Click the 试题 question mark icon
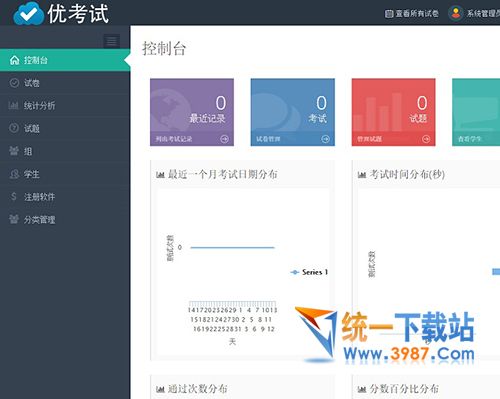The width and height of the screenshot is (500, 399). pos(14,128)
